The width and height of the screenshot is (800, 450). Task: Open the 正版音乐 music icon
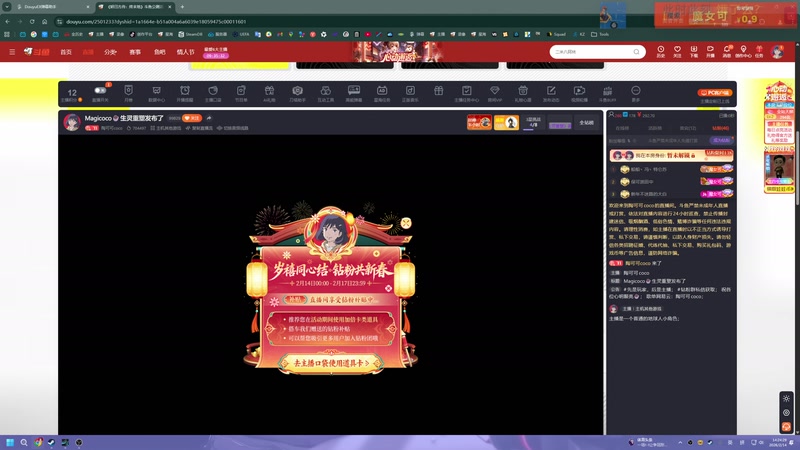click(410, 90)
